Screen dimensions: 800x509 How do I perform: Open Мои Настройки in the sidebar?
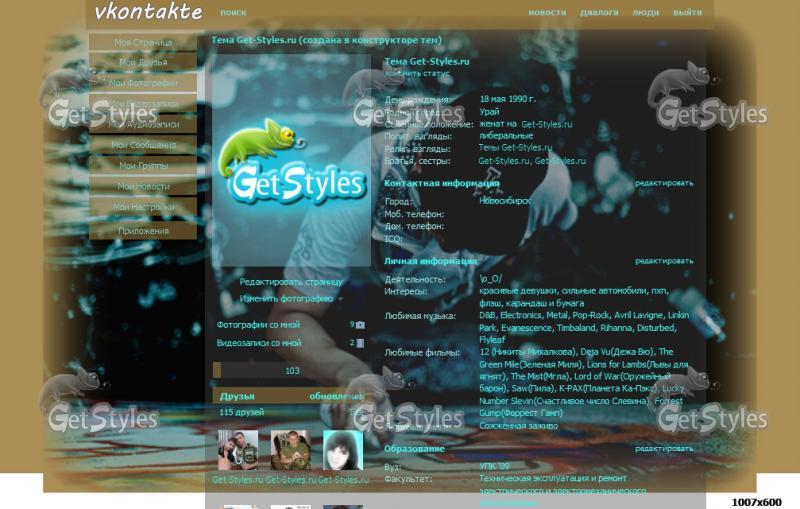coord(143,207)
